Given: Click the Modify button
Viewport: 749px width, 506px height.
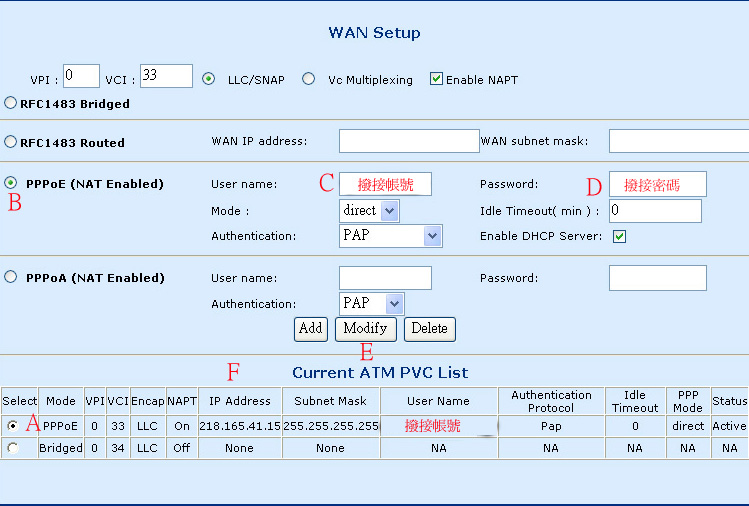Looking at the screenshot, I should pyautogui.click(x=365, y=328).
